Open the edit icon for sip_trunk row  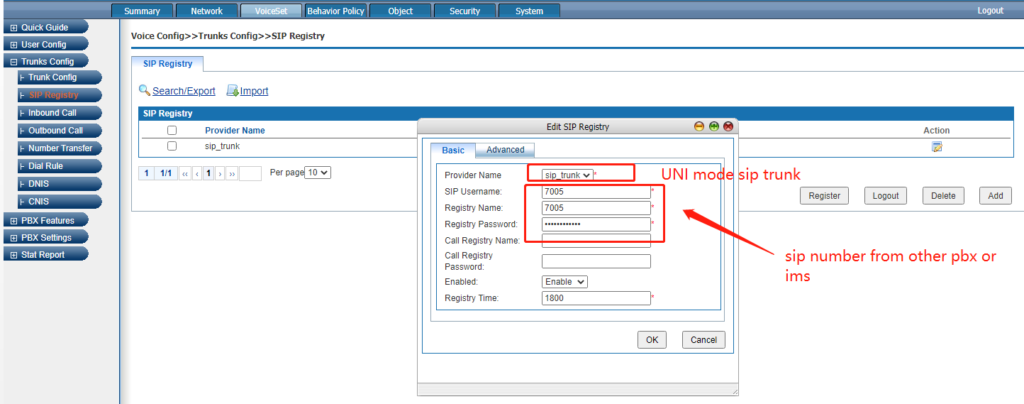(936, 147)
